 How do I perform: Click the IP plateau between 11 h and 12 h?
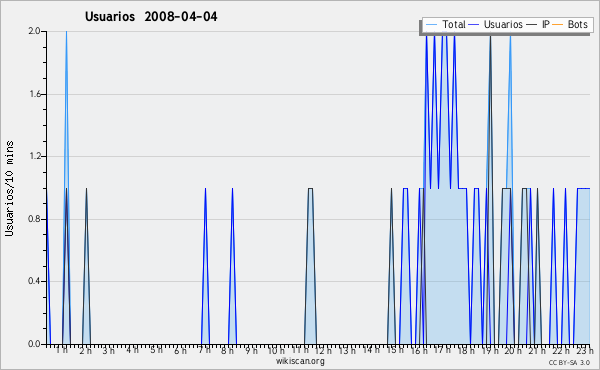[x=310, y=189]
